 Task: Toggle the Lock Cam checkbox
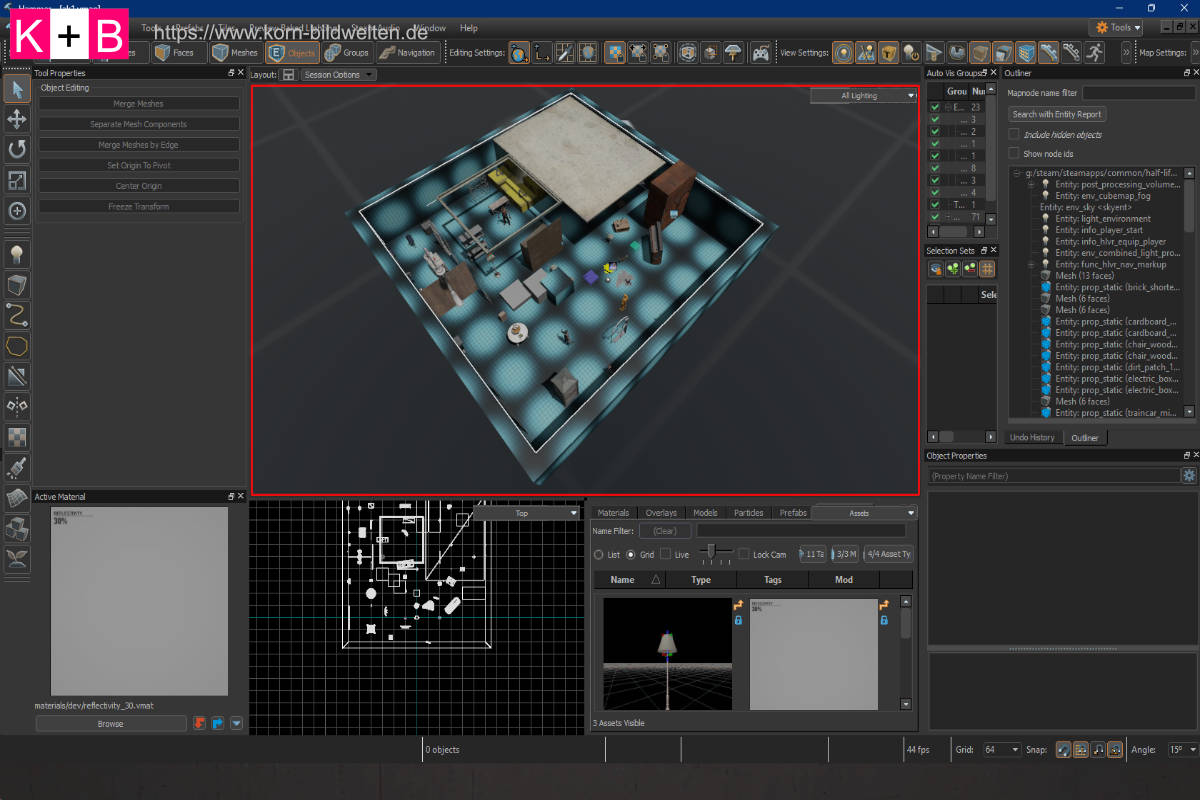[743, 554]
